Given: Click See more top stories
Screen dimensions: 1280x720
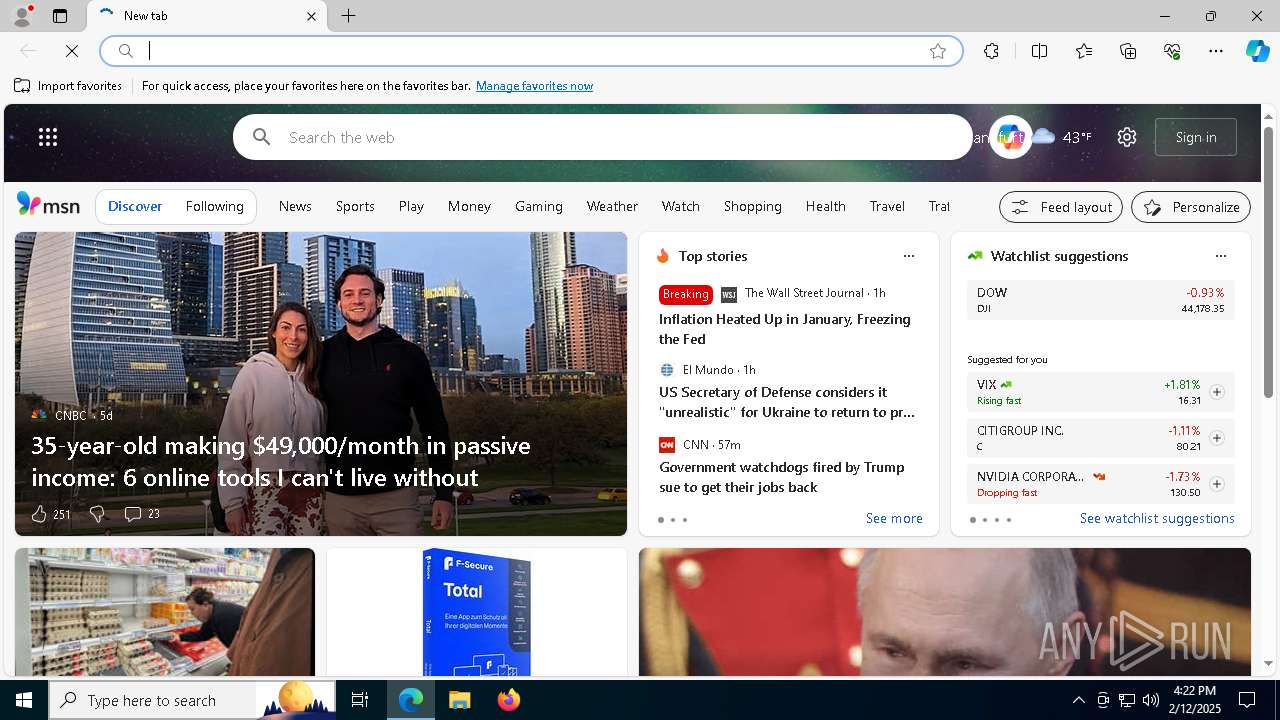Looking at the screenshot, I should 894,518.
